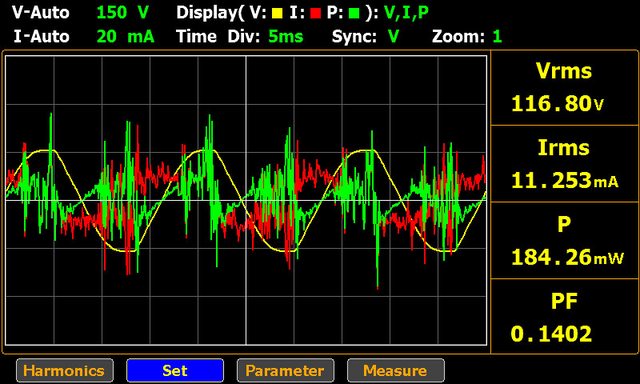Select the Irms 11.253mA readout panel

[x=564, y=164]
